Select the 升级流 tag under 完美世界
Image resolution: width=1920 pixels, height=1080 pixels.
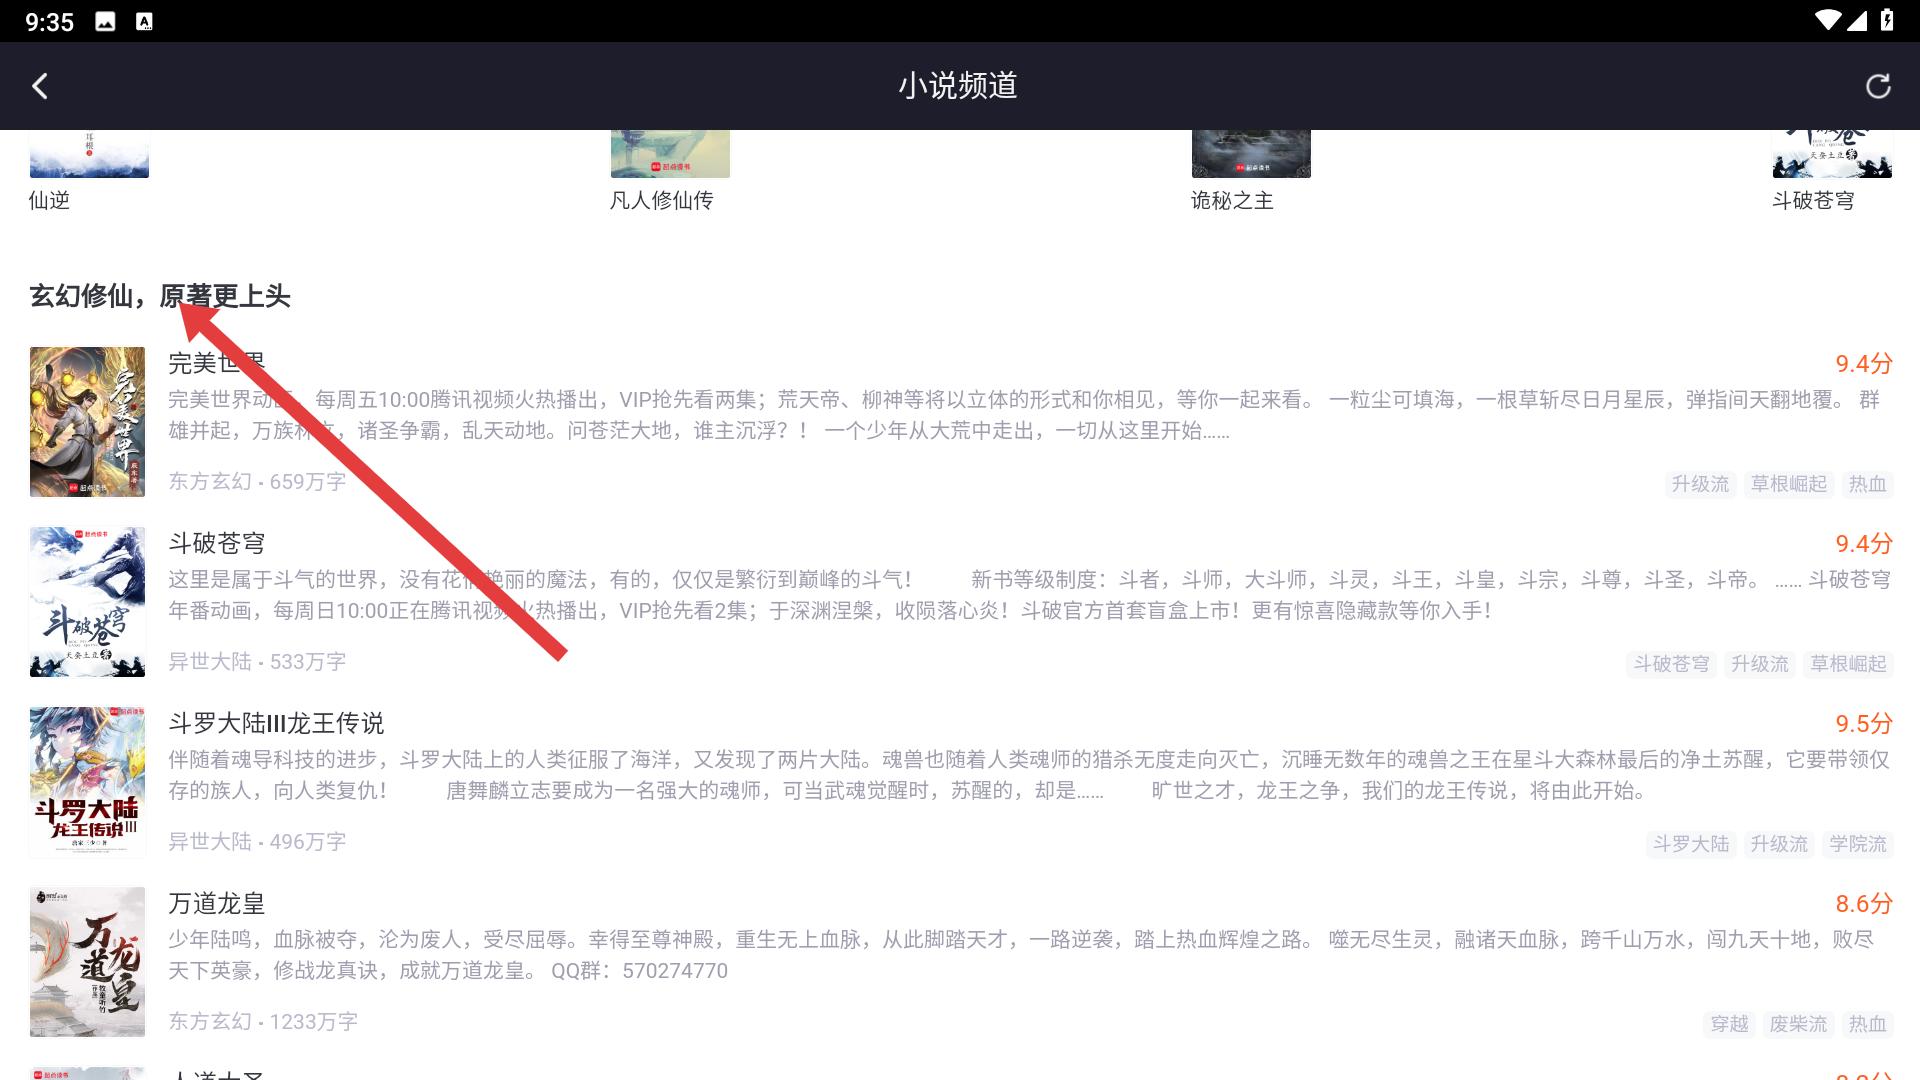(x=1699, y=484)
